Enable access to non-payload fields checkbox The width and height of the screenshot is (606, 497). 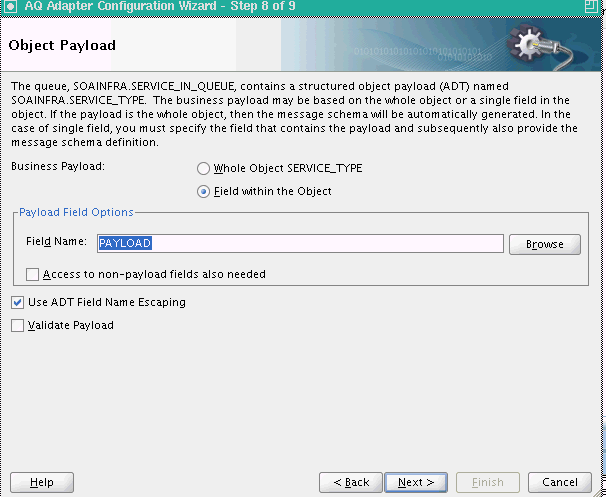(x=32, y=274)
